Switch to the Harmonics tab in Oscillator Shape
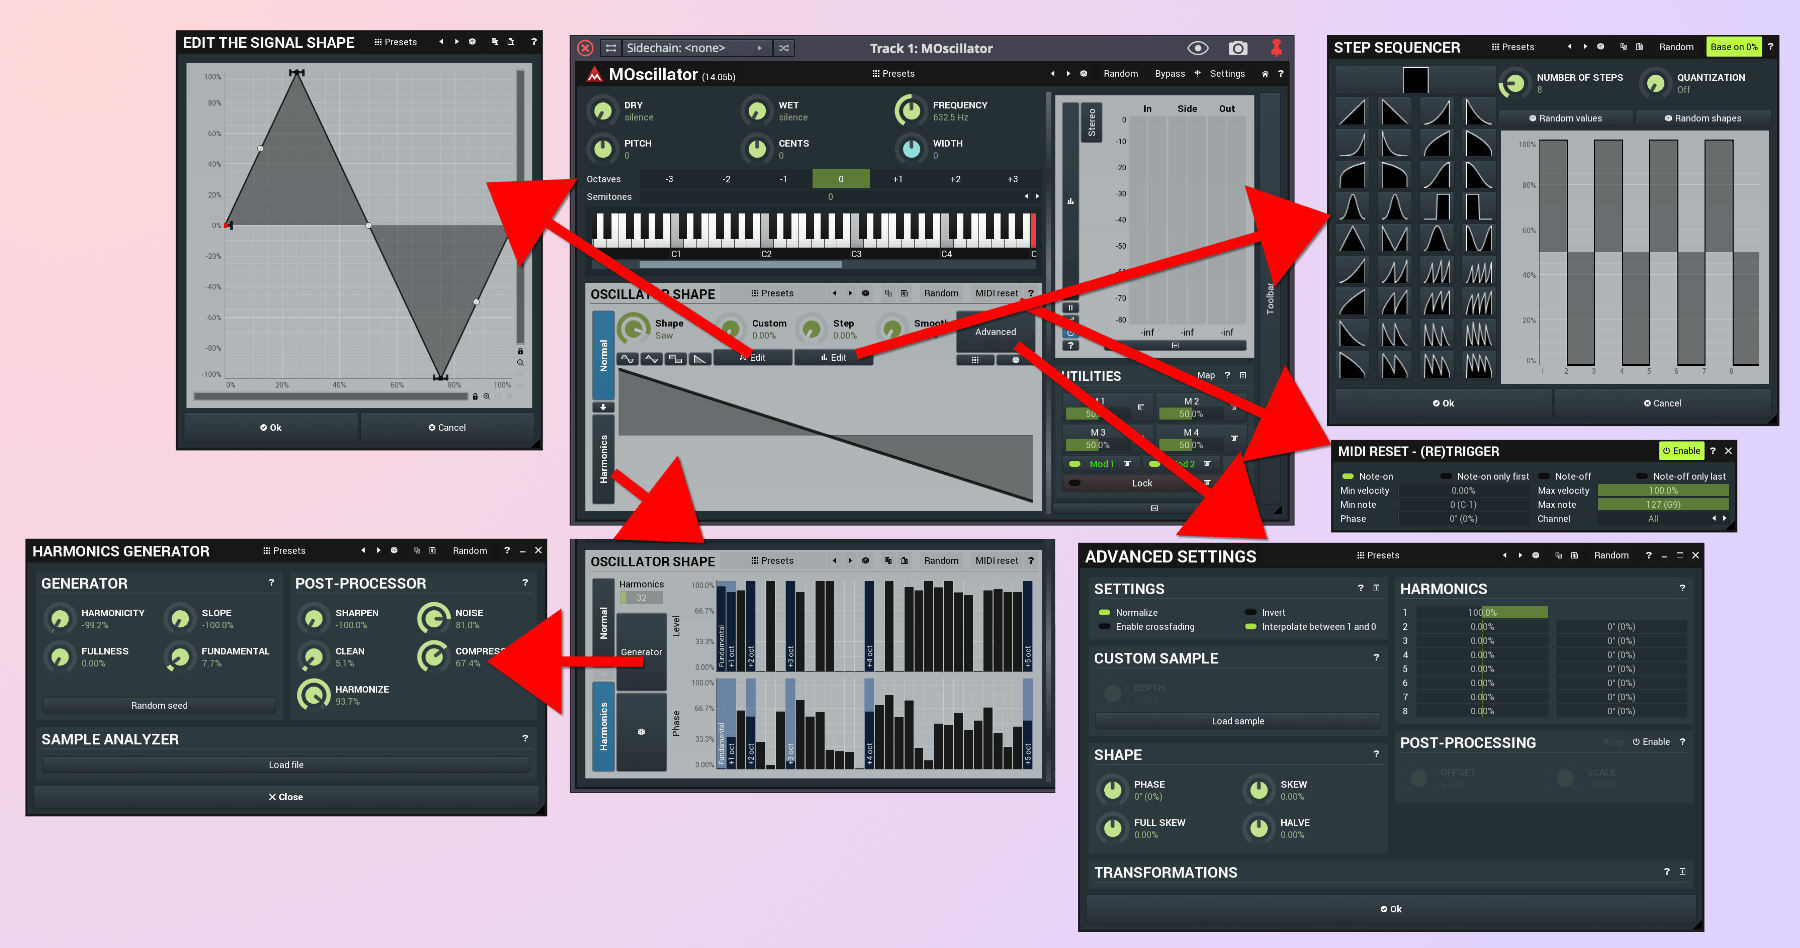The height and width of the screenshot is (948, 1800). (603, 459)
